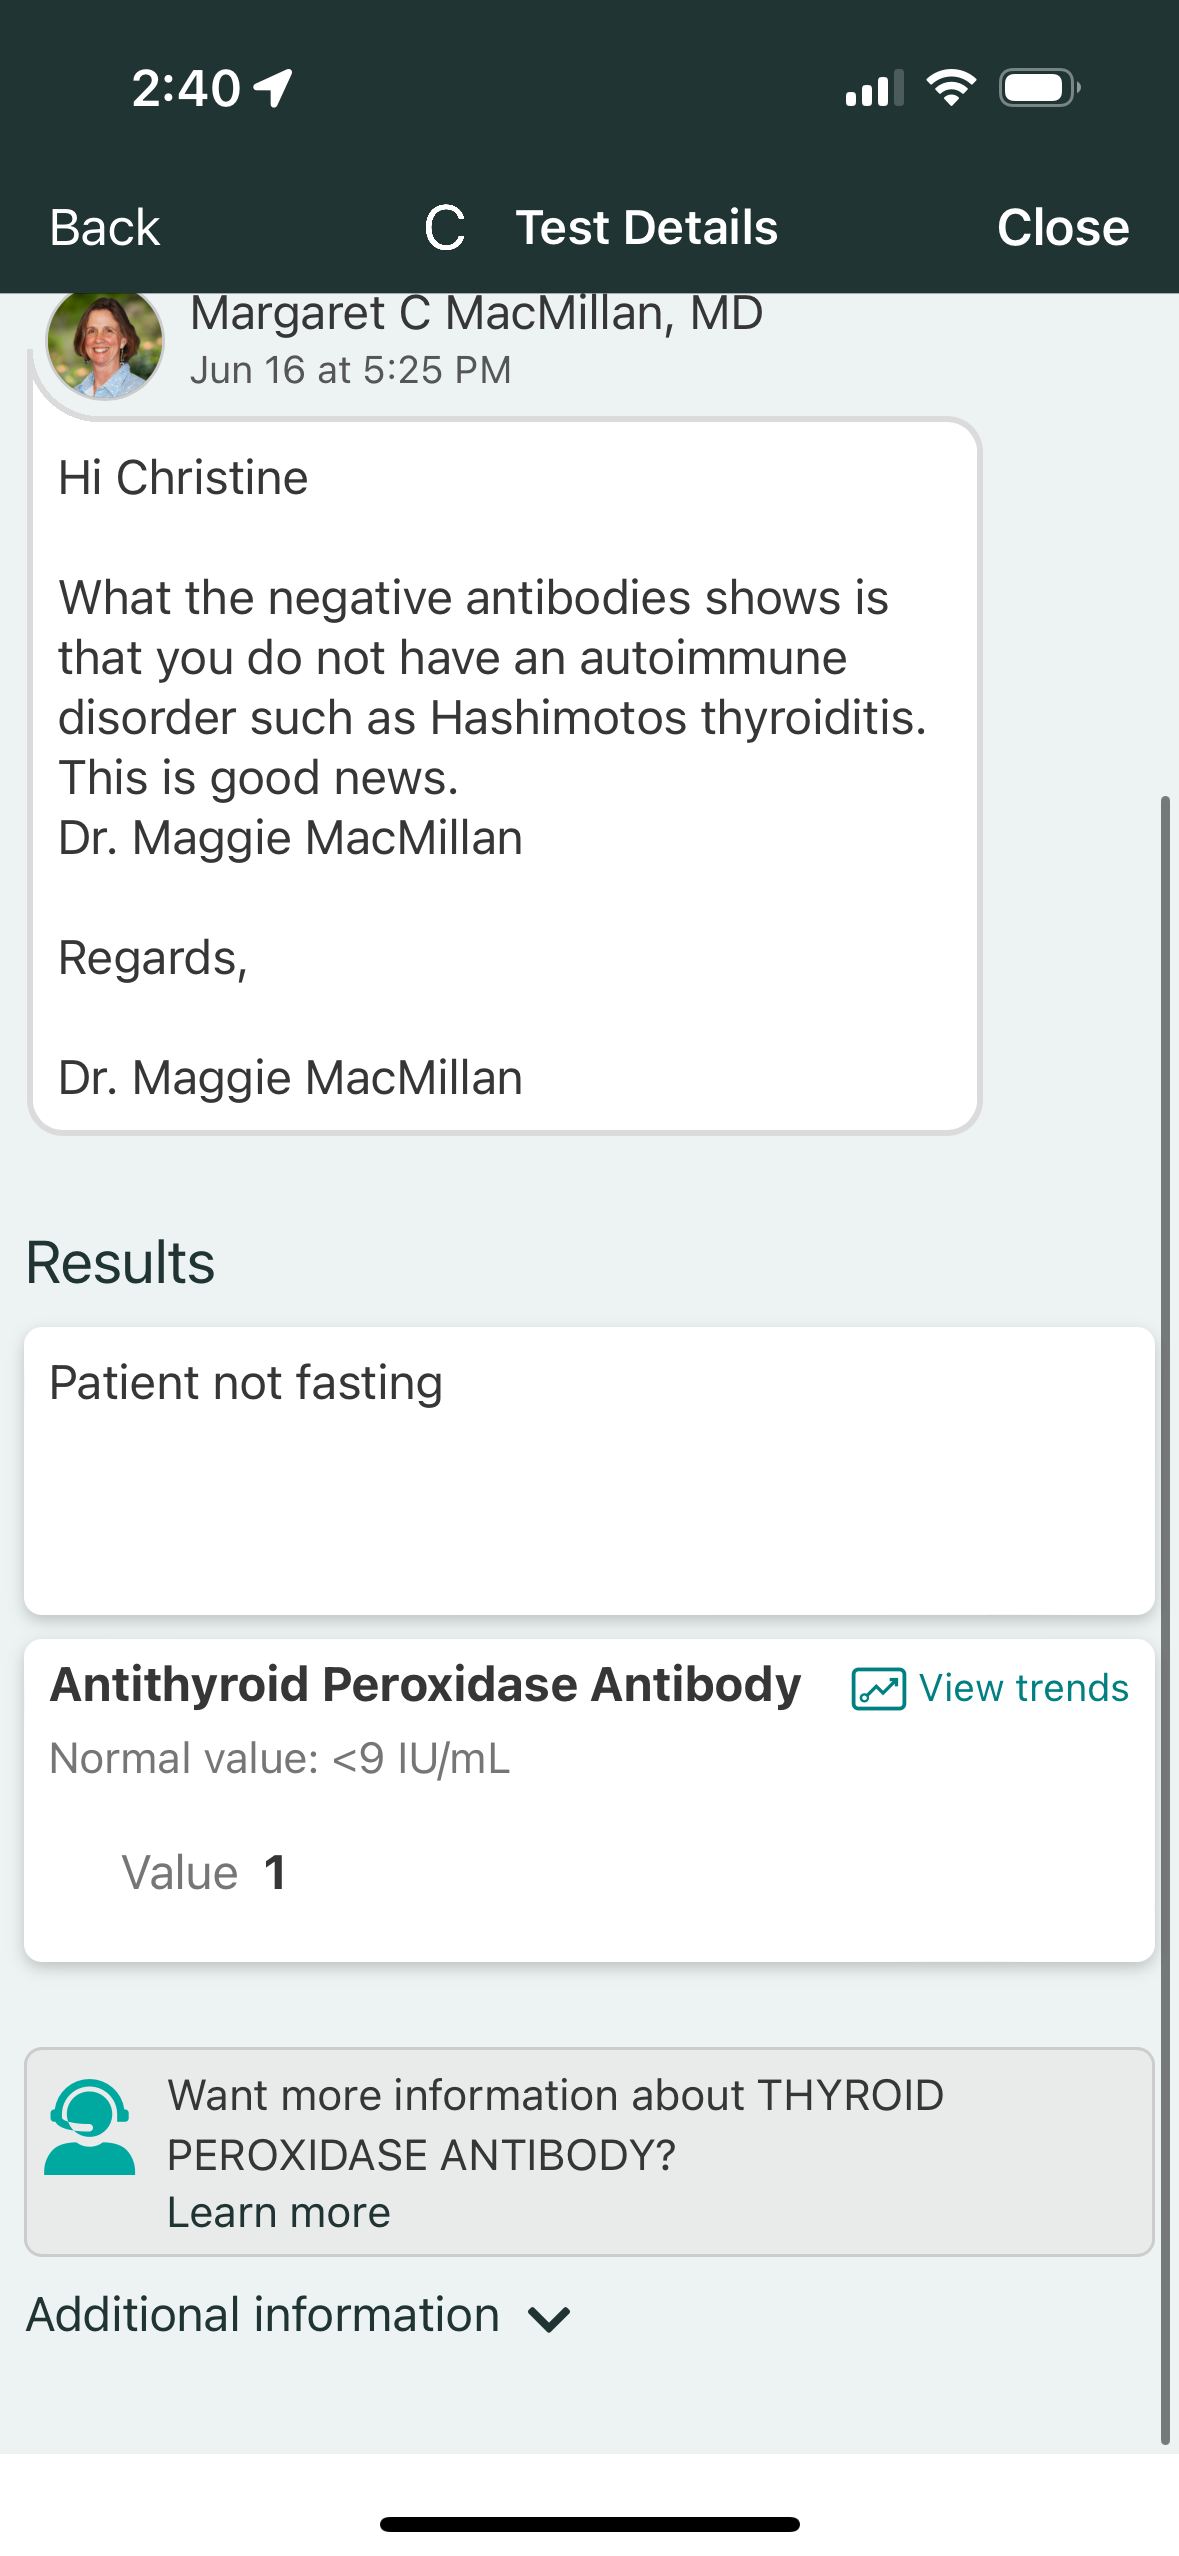Screen dimensions: 1179x2556
Task: Tap Learn more about thyroid peroxidase antibody
Action: (x=278, y=2213)
